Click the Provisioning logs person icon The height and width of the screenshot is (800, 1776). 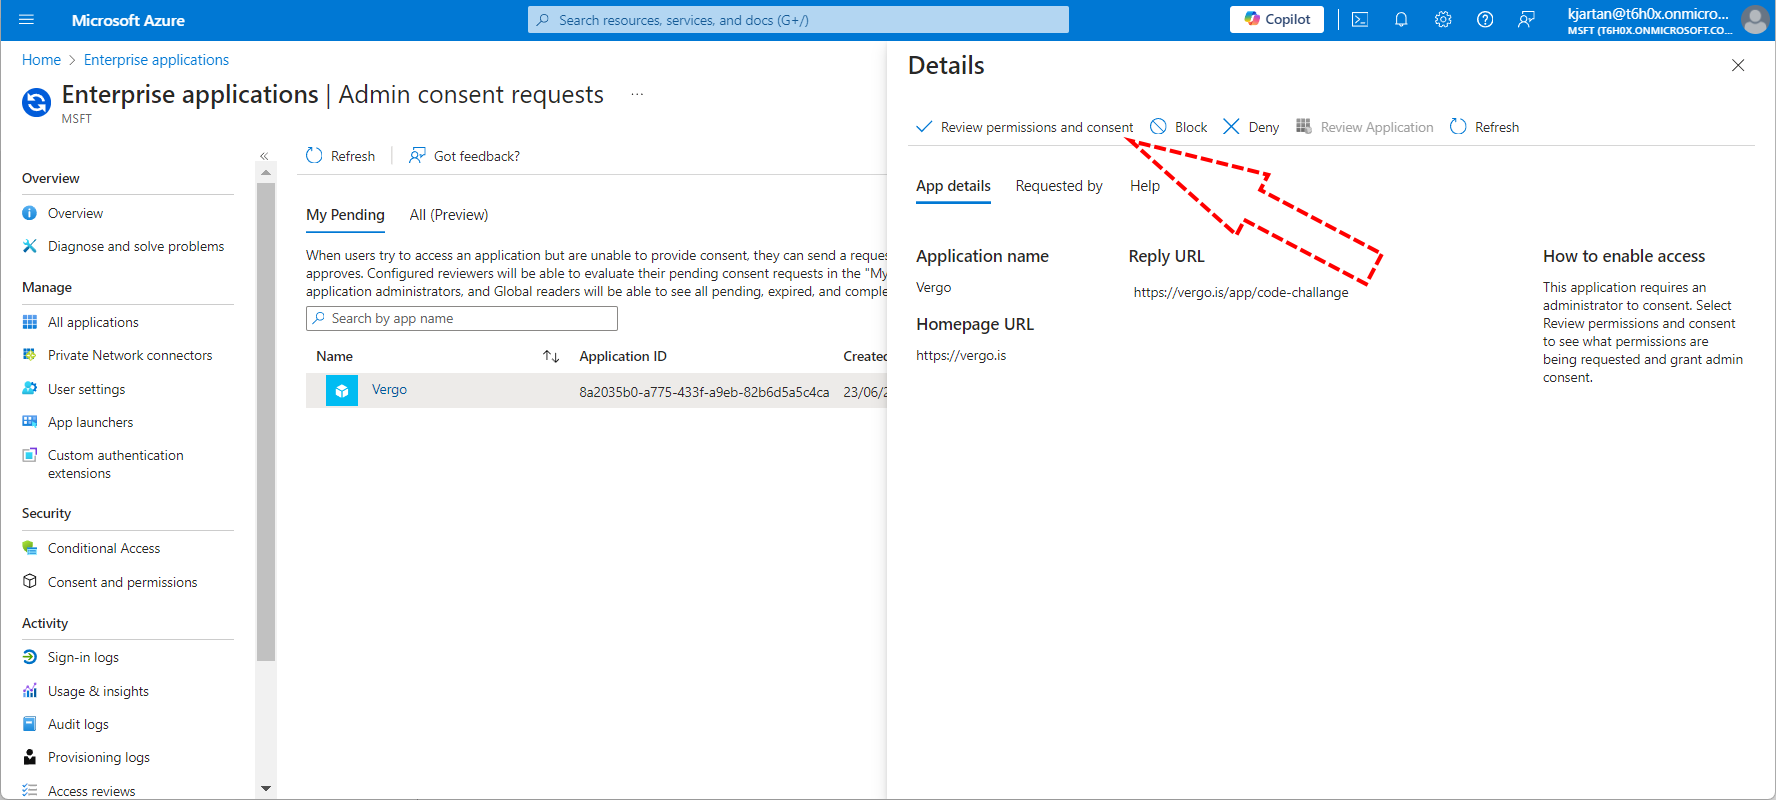30,757
